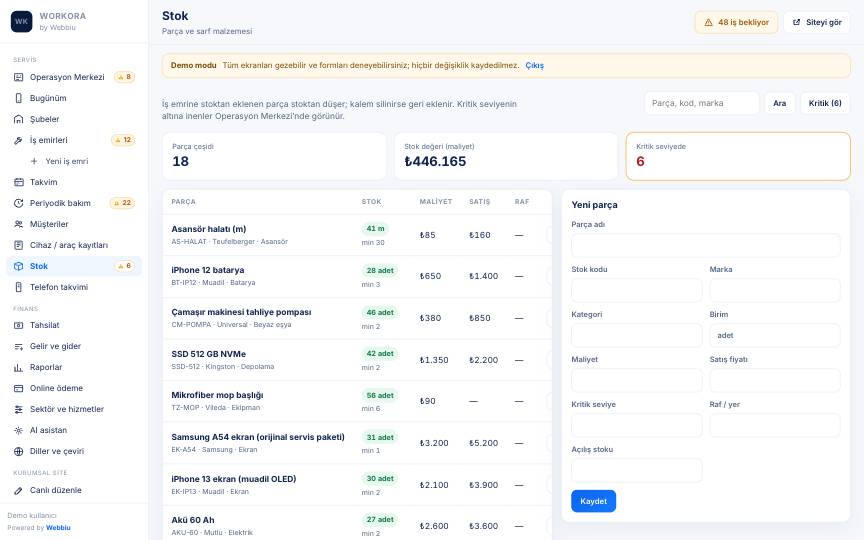Focus the Parça adı input field
Image resolution: width=864 pixels, height=540 pixels.
706,245
